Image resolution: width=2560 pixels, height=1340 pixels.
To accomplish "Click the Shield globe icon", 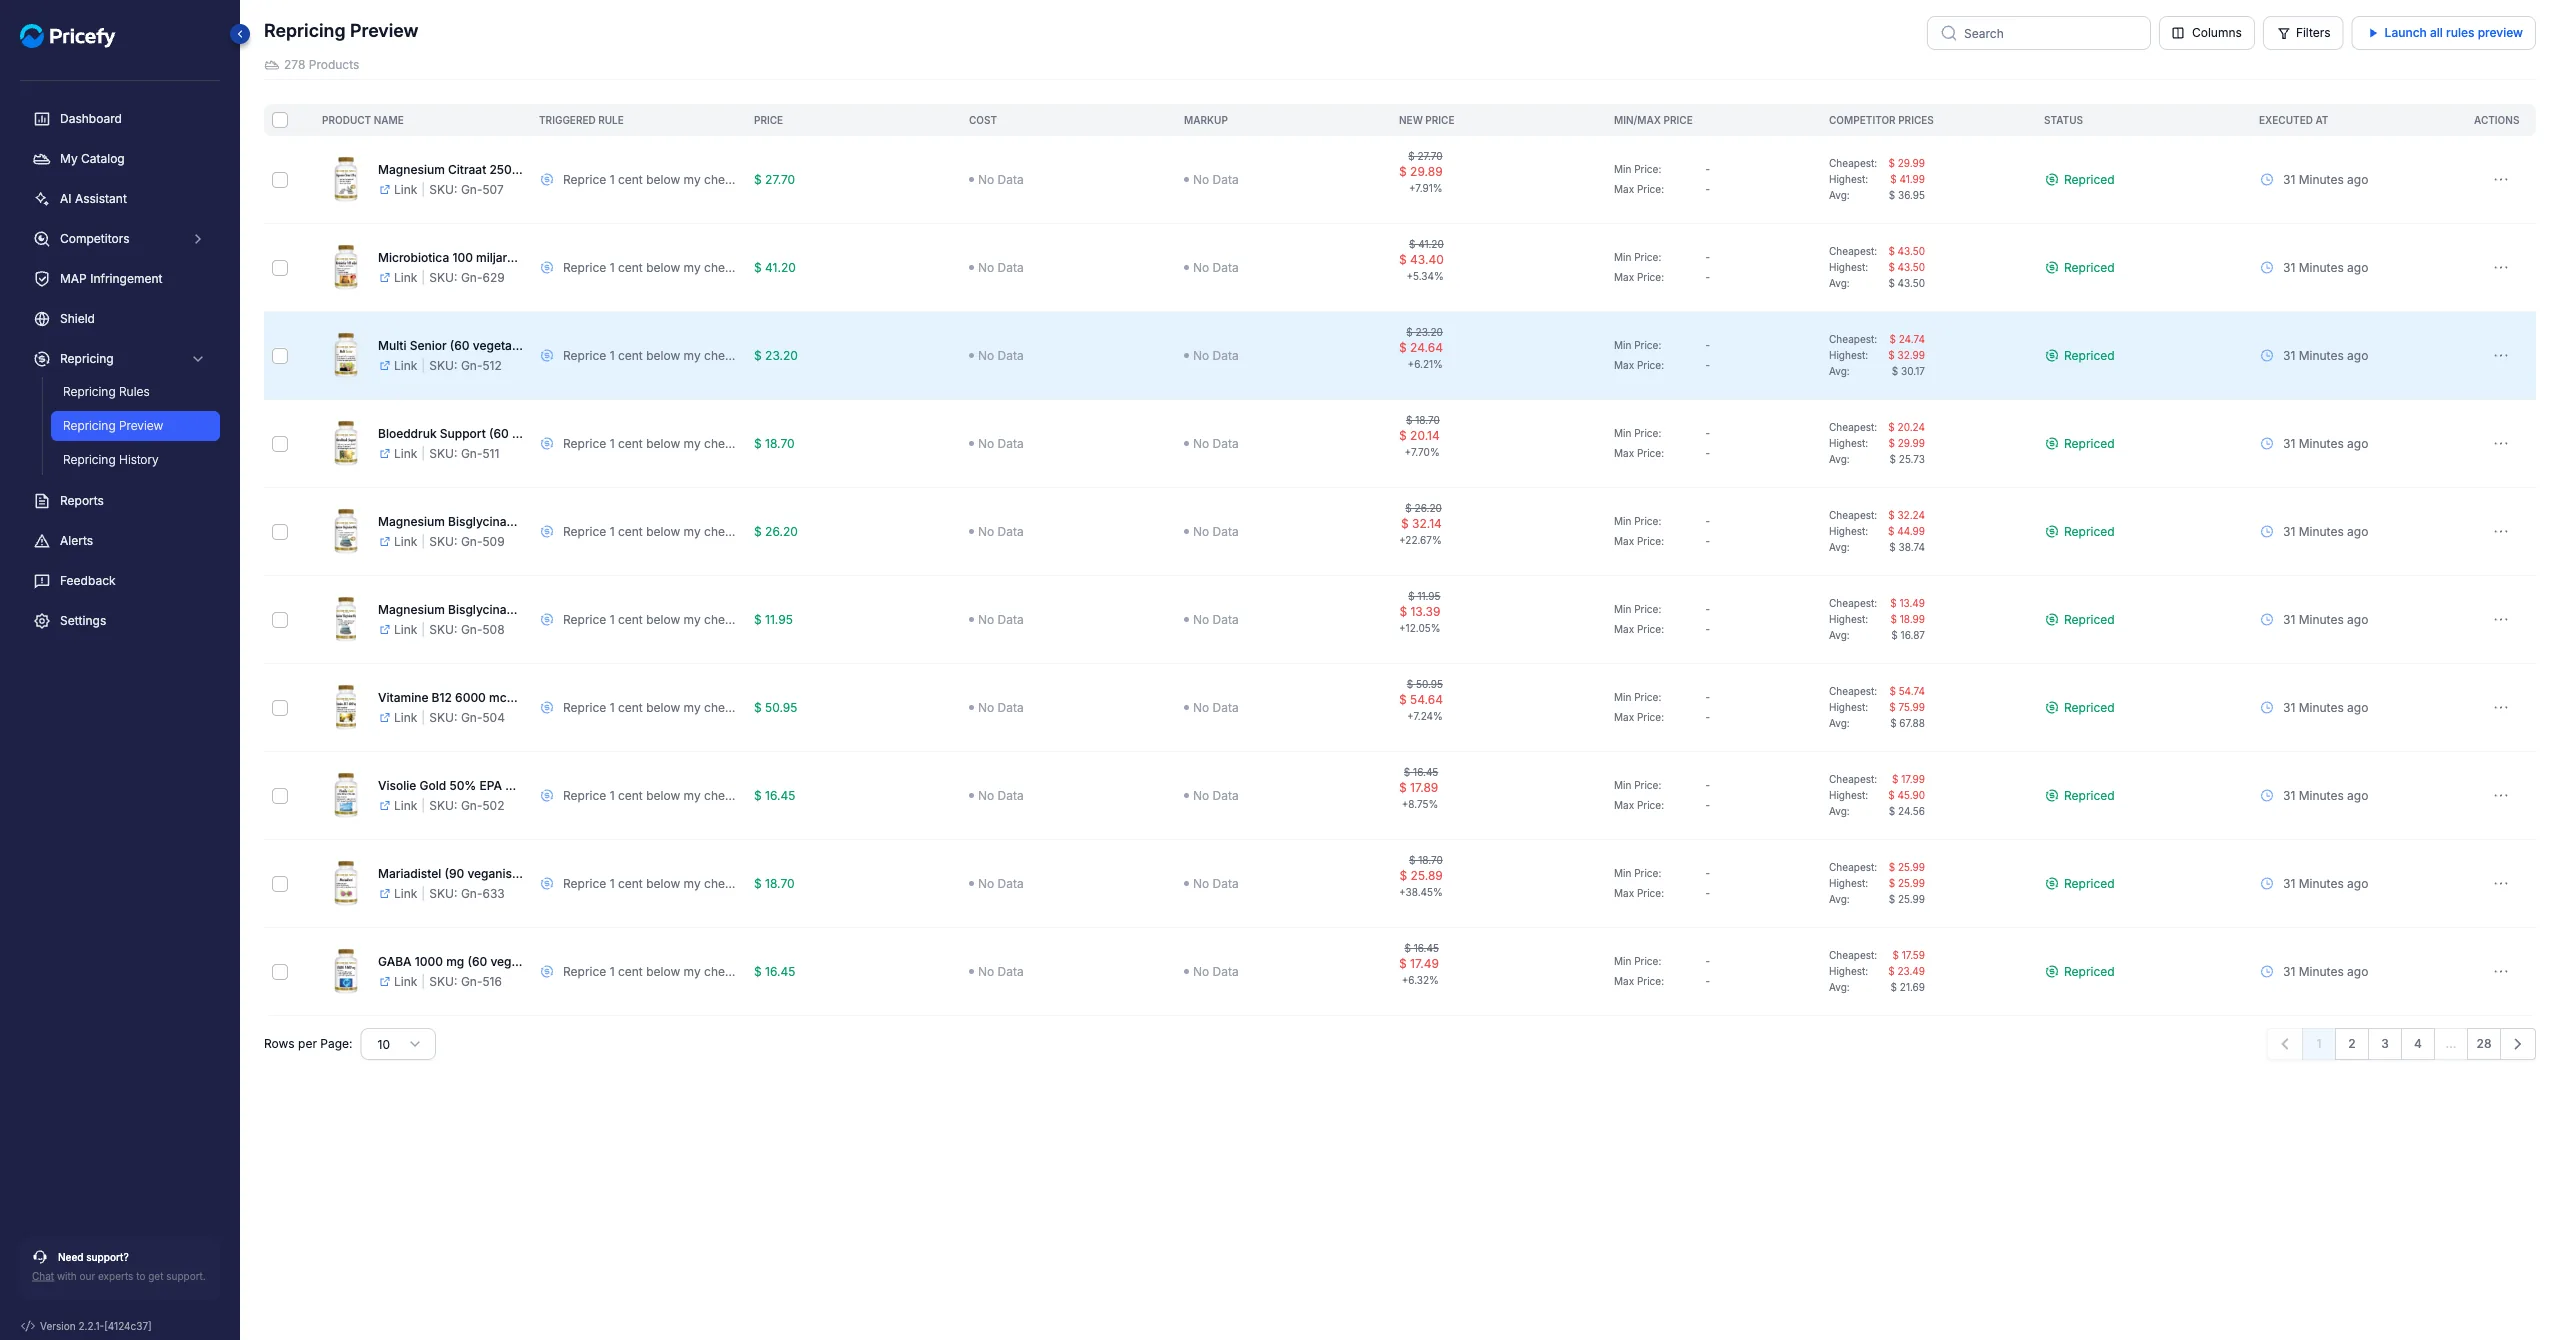I will coord(42,319).
